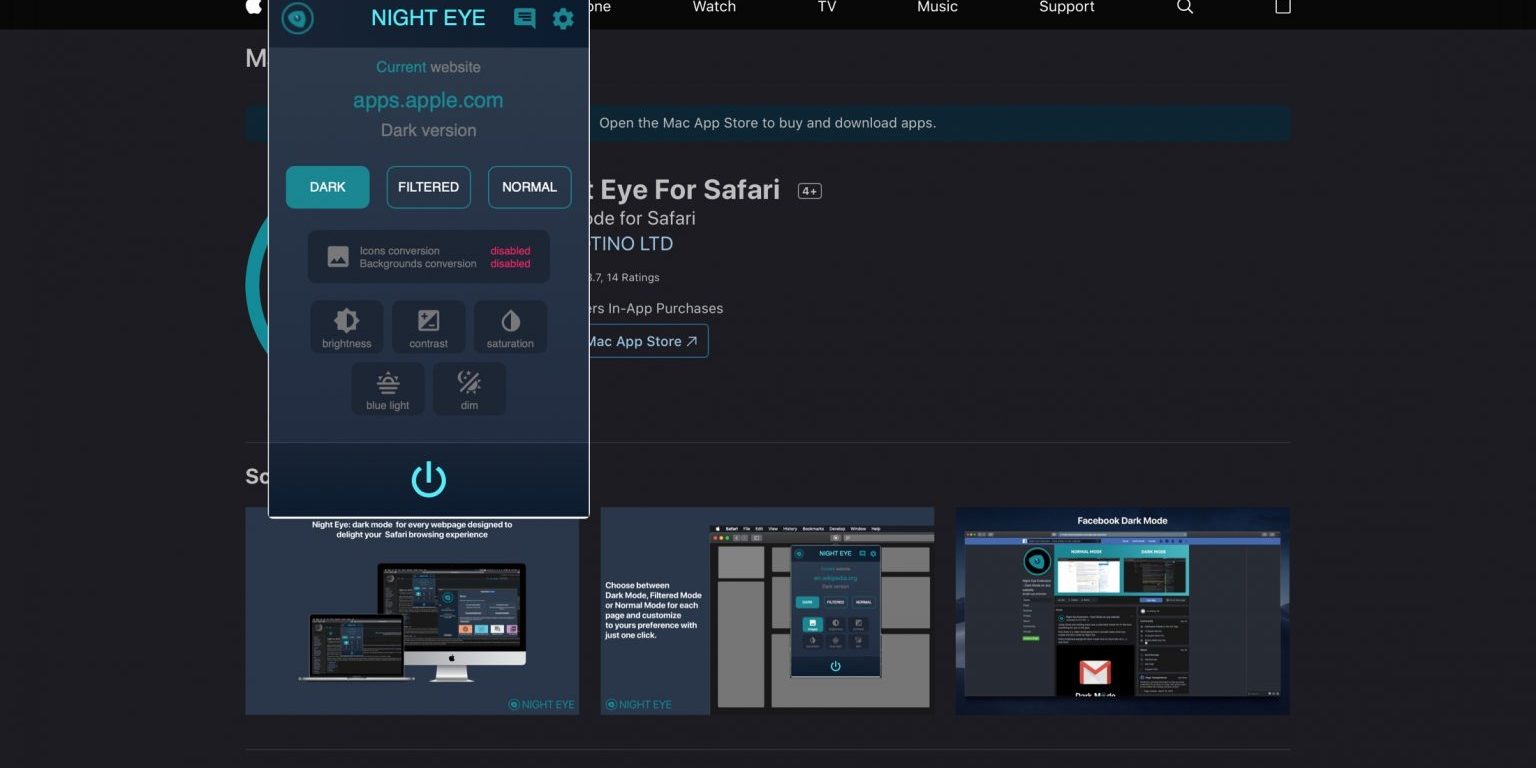Viewport: 1536px width, 768px height.
Task: Open the Music menu item
Action: [x=937, y=7]
